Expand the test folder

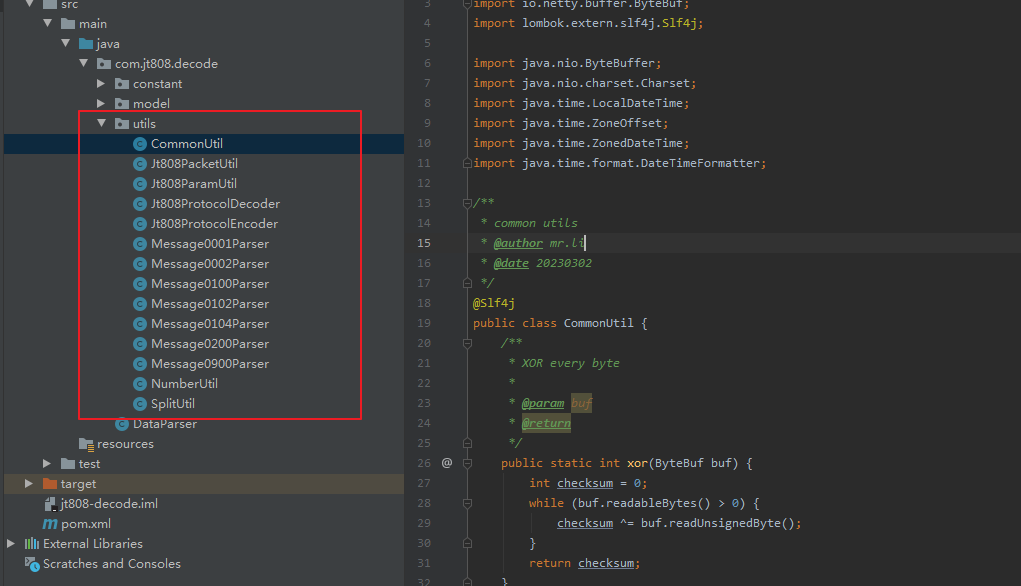47,464
